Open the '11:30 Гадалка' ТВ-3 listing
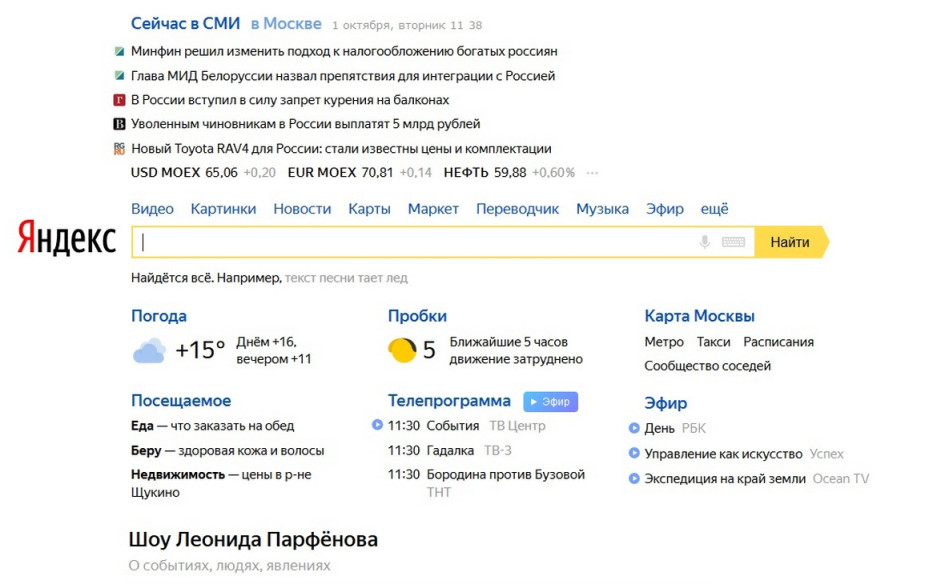The height and width of the screenshot is (584, 945). [450, 451]
